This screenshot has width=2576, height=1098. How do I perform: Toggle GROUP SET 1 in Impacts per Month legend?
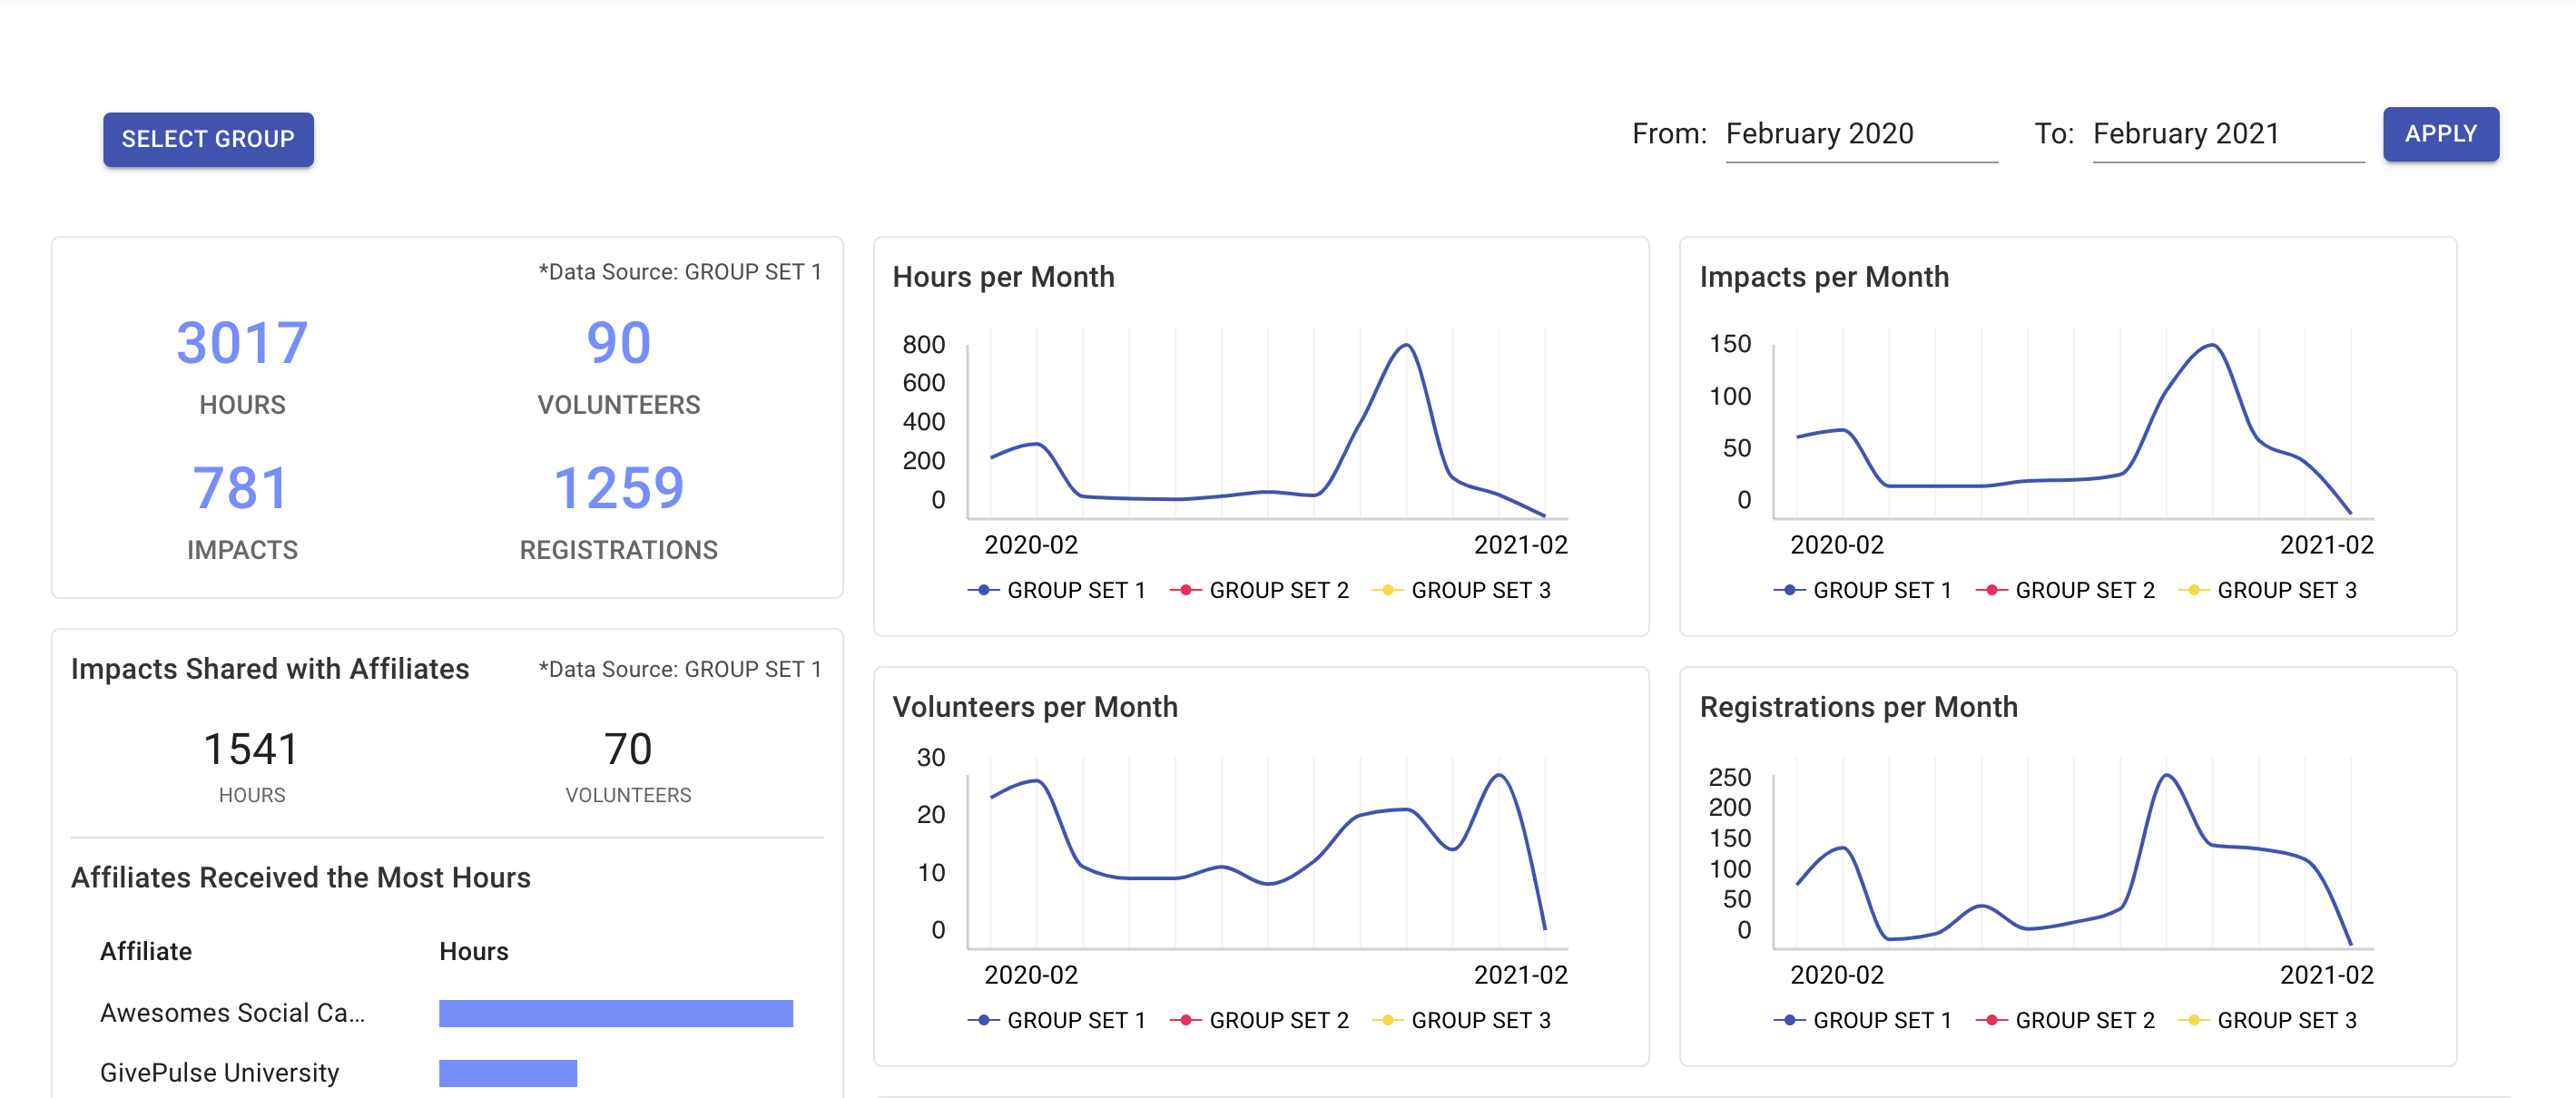coord(1863,590)
